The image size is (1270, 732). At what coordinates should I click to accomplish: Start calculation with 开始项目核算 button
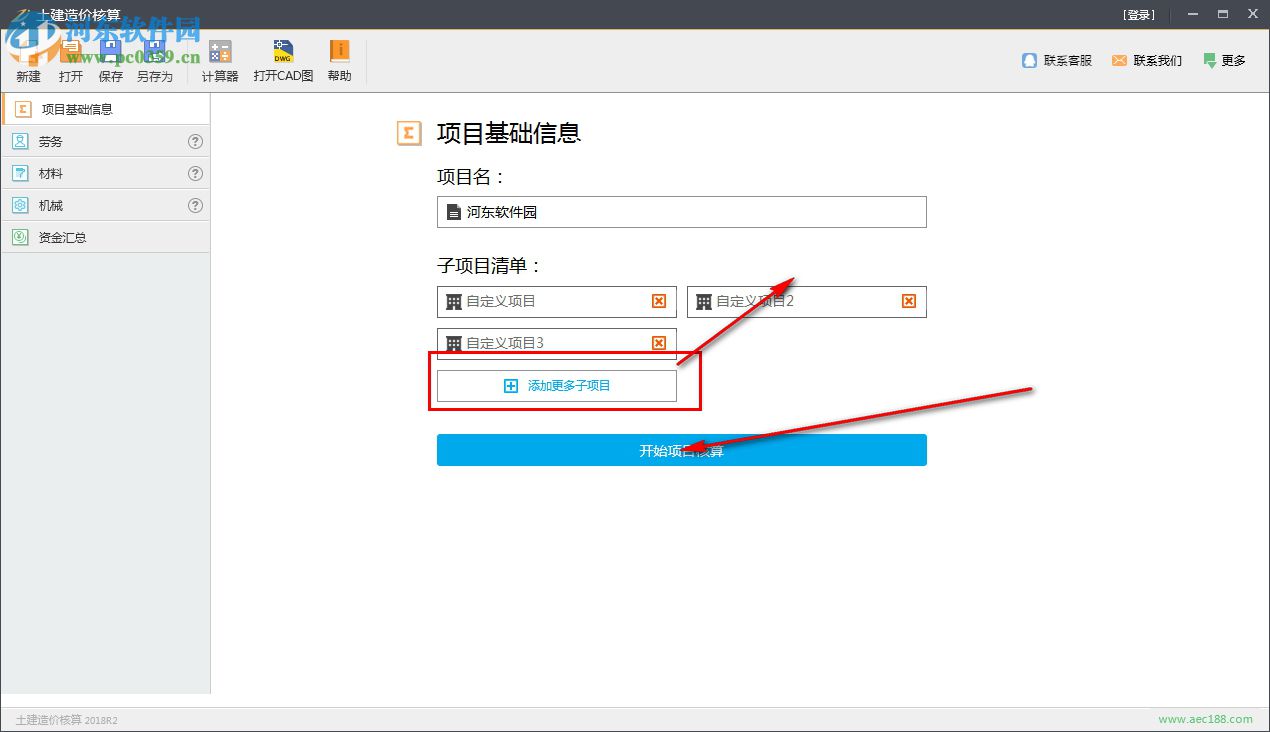tap(682, 450)
